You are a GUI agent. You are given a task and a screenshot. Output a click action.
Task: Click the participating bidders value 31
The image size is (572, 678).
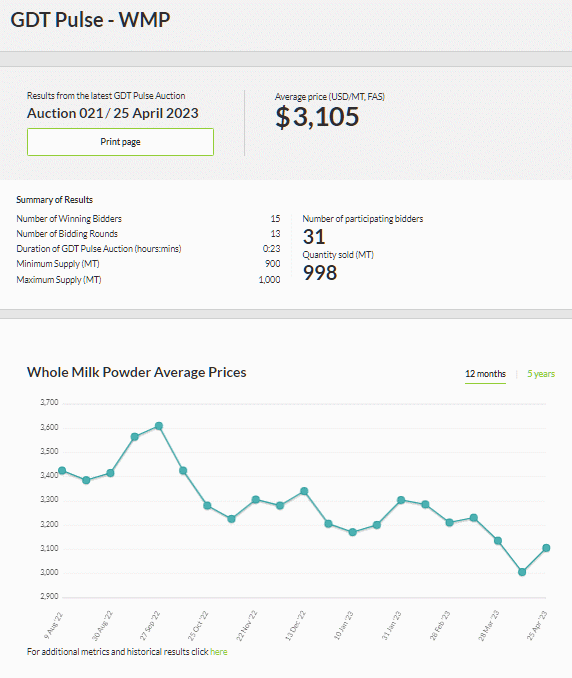point(314,237)
